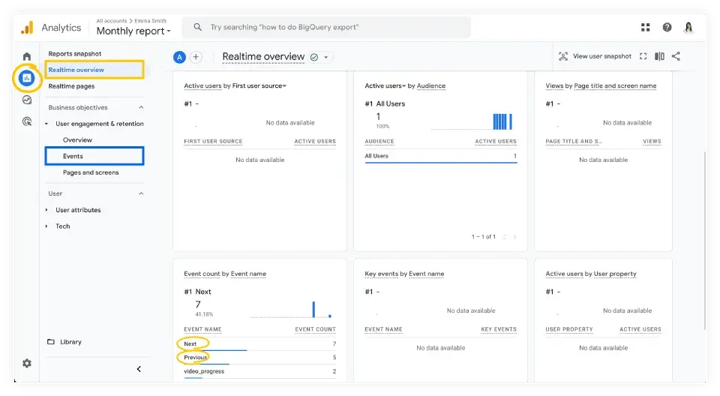The height and width of the screenshot is (396, 720).
Task: Click Page title and screen name link
Action: (x=615, y=86)
